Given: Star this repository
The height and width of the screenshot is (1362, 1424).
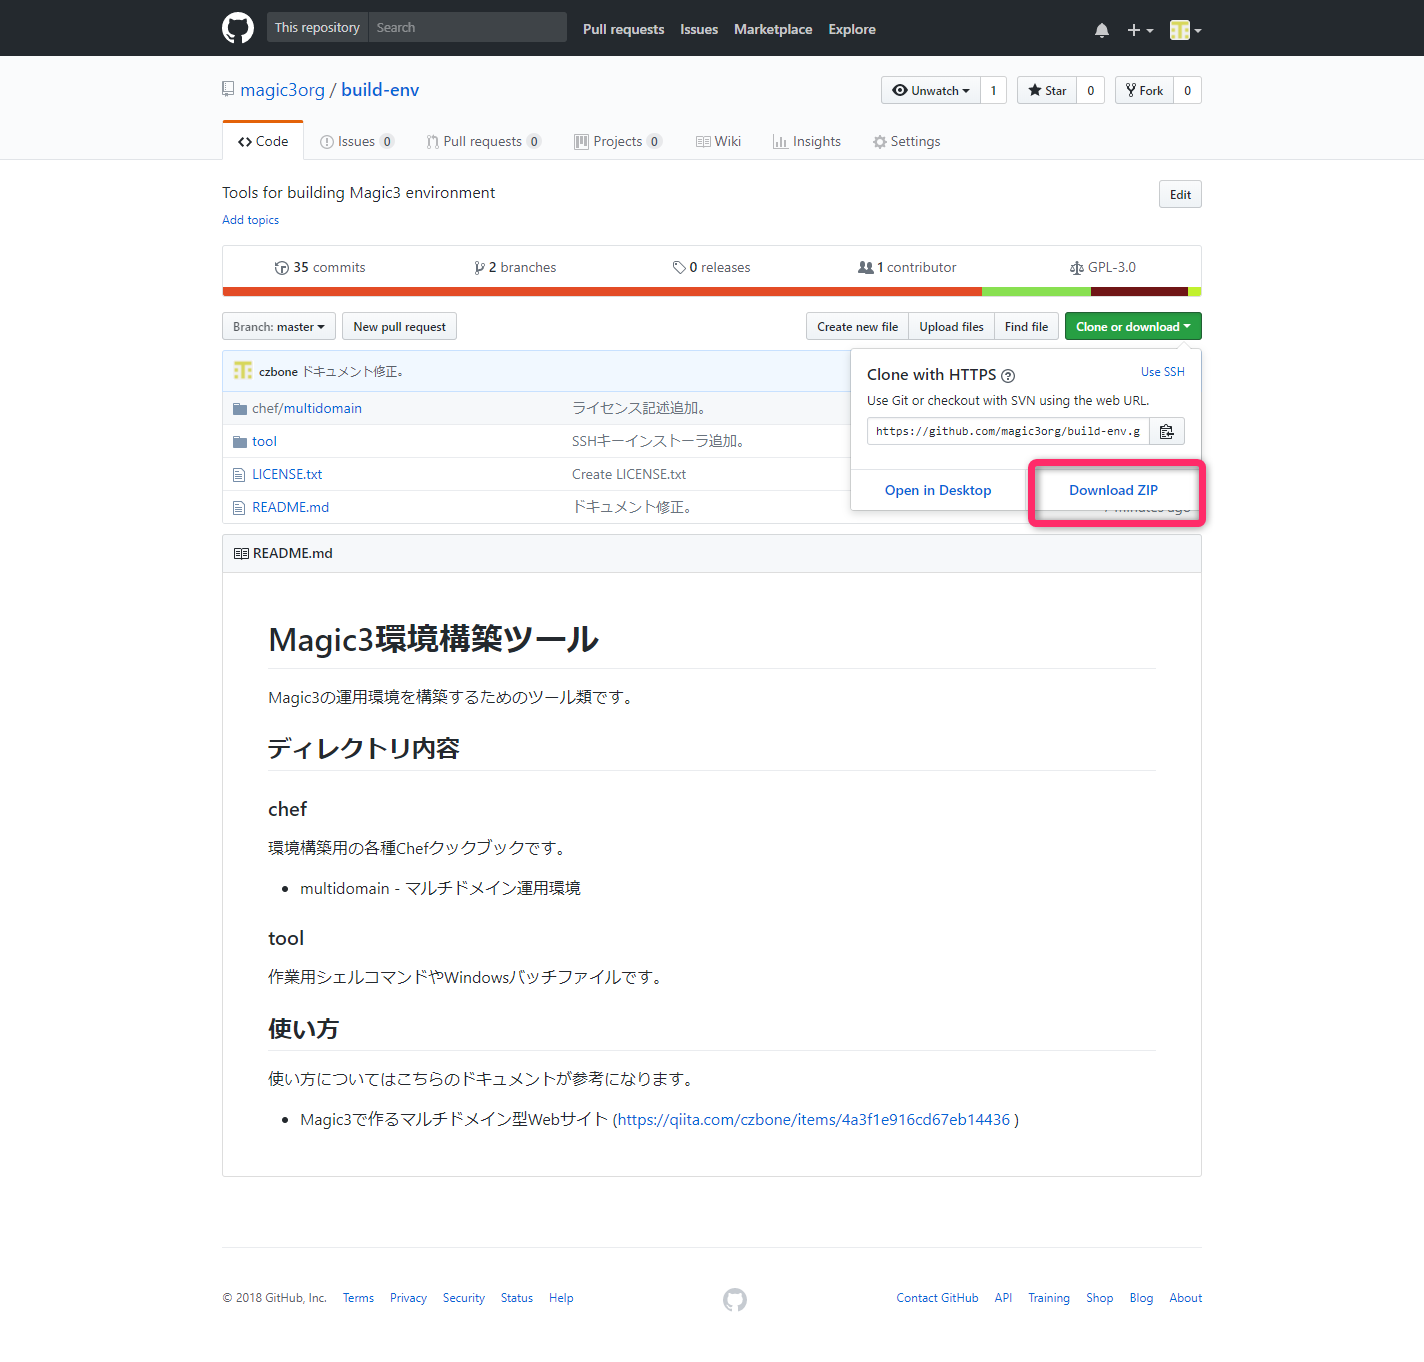Looking at the screenshot, I should tap(1047, 90).
